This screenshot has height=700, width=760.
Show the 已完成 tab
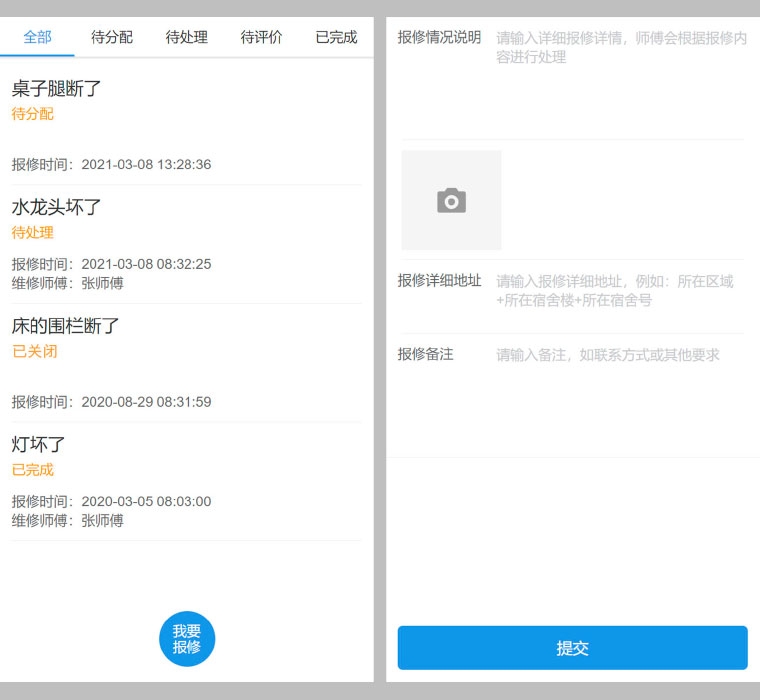pos(336,37)
